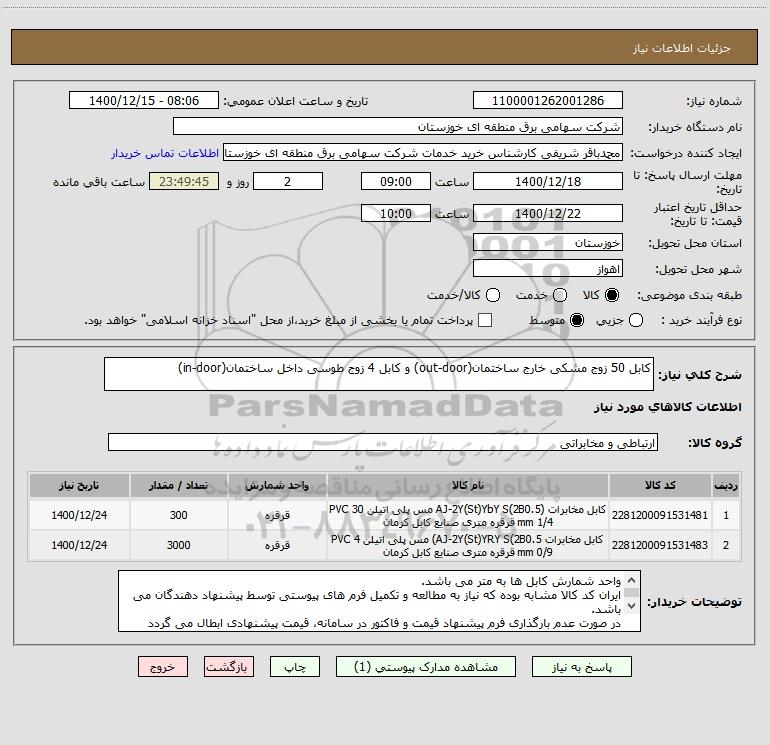The width and height of the screenshot is (770, 745).
Task: Select the کالا/خدمت radio button
Action: click(493, 295)
